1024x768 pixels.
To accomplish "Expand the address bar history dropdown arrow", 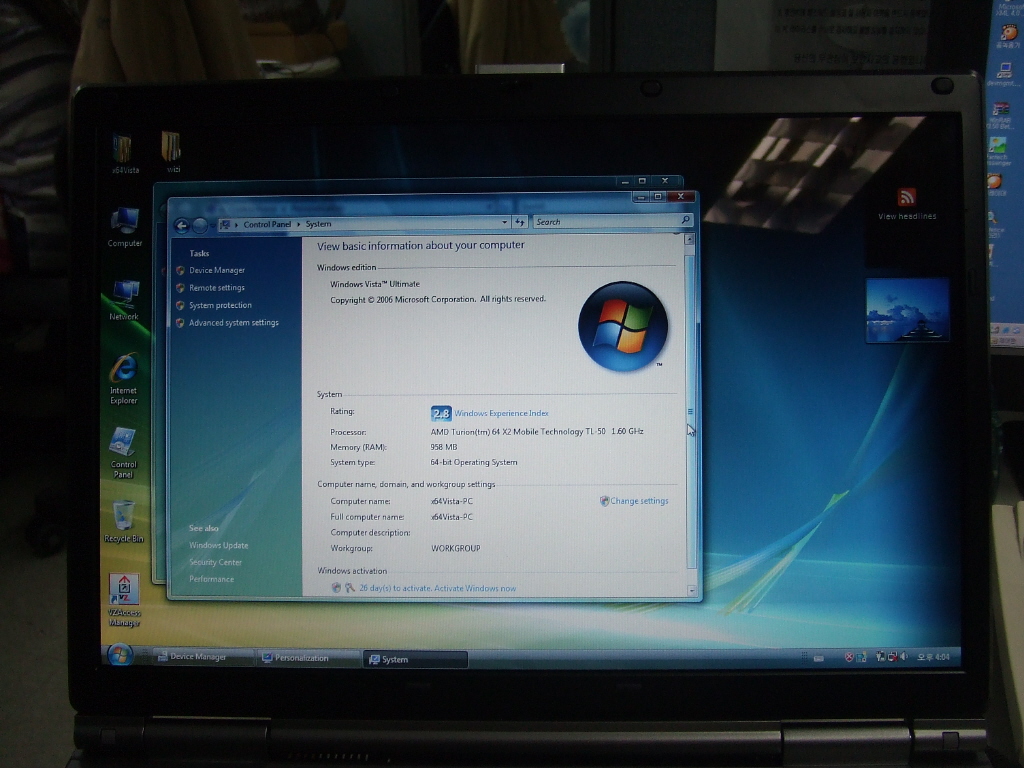I will coord(504,223).
